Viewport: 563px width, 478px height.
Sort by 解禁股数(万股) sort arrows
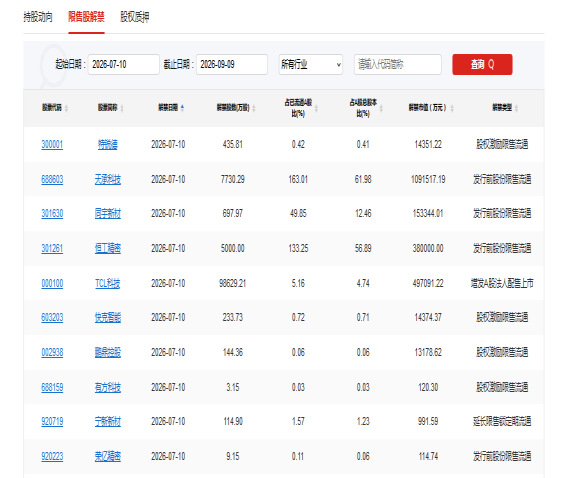[254, 108]
